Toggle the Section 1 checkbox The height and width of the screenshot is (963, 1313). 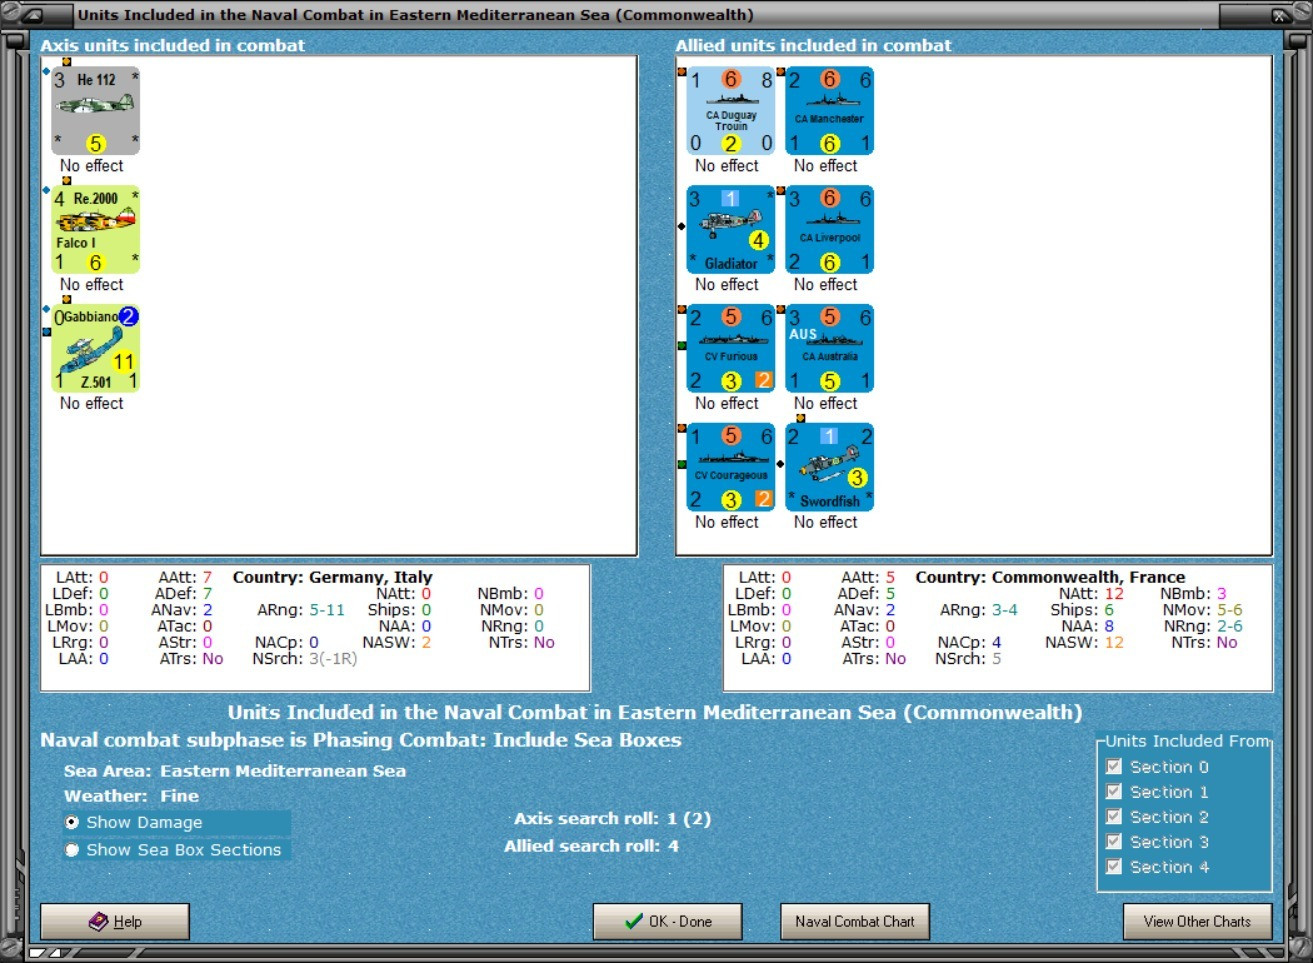[x=1114, y=792]
